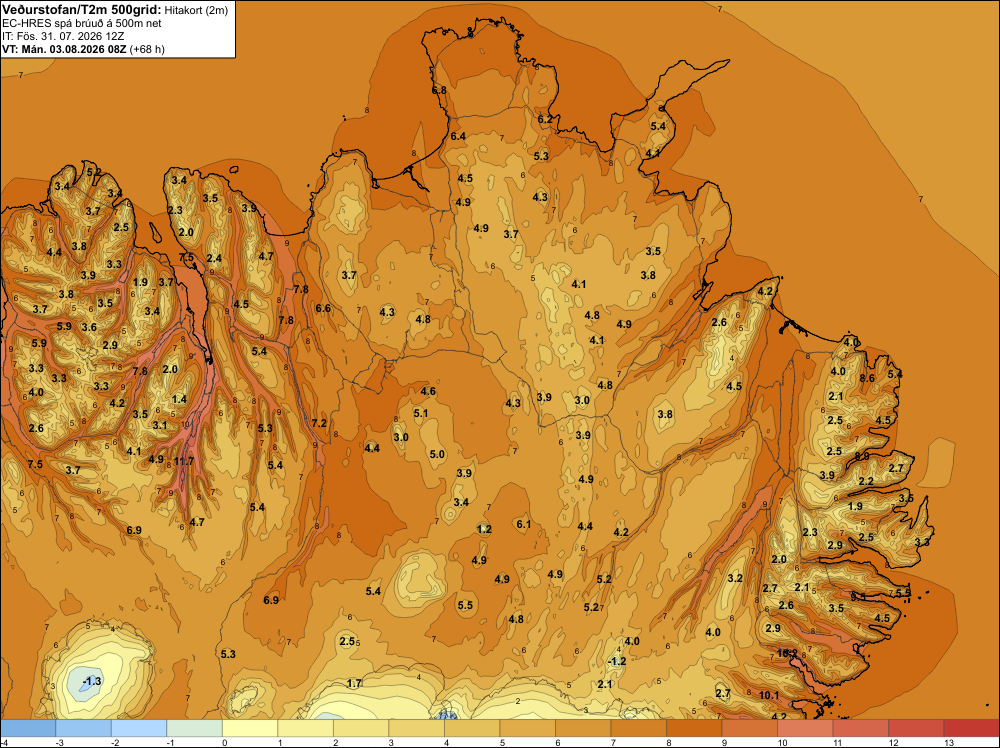
Task: Click the '4.6' temperature value
Action: pos(428,392)
